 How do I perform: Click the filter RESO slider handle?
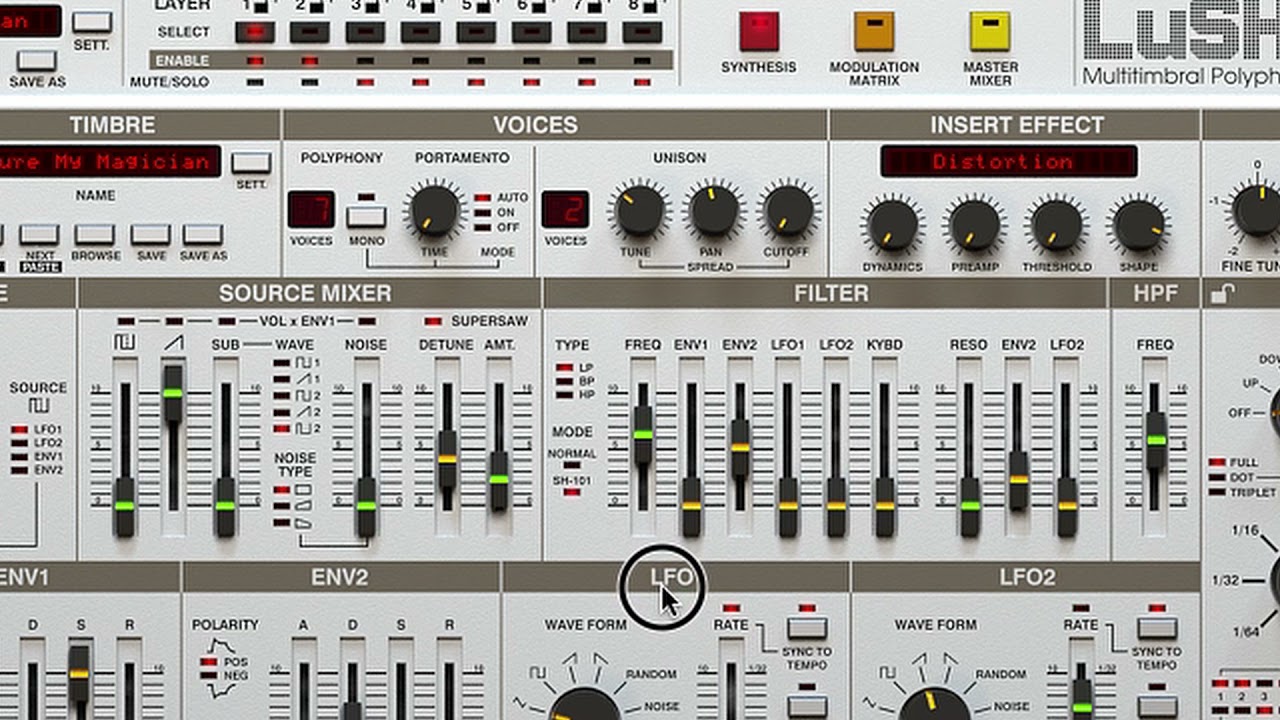click(969, 506)
